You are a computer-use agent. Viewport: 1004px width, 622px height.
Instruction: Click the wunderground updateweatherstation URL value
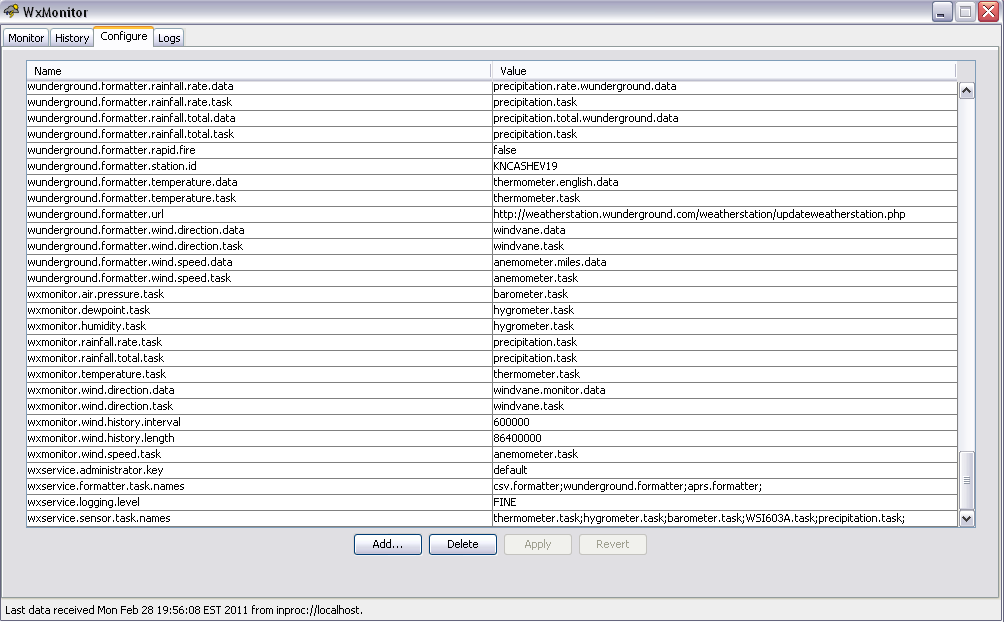pos(699,214)
